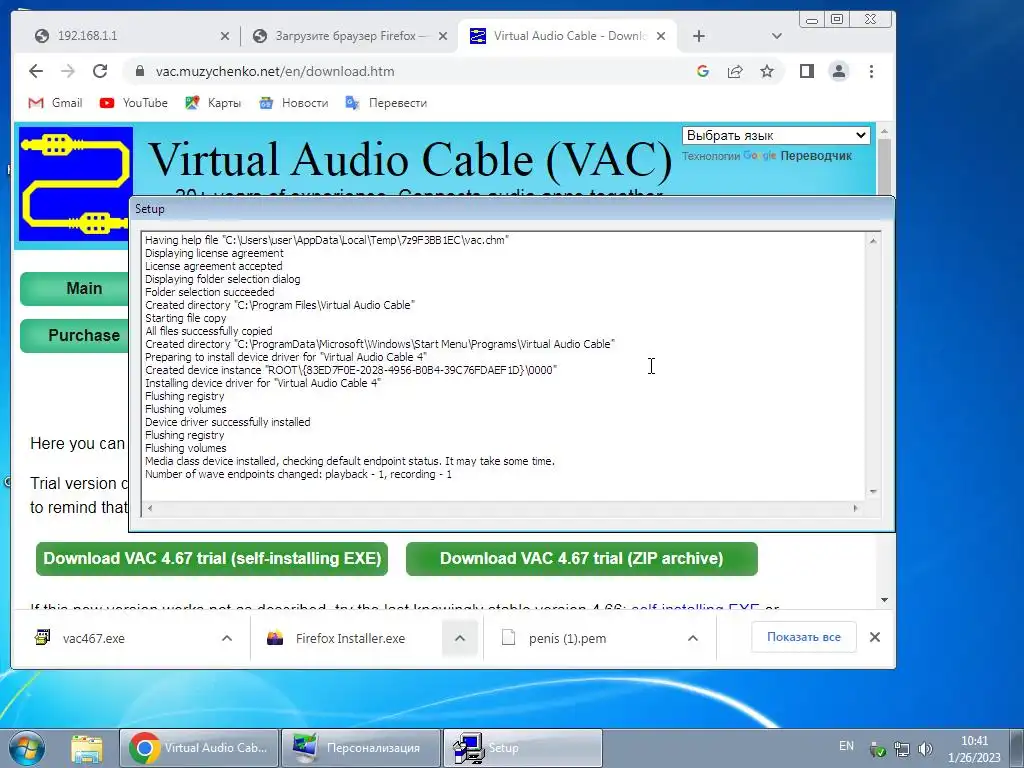This screenshot has width=1024, height=768.
Task: Click the address bar URL
Action: coord(275,71)
